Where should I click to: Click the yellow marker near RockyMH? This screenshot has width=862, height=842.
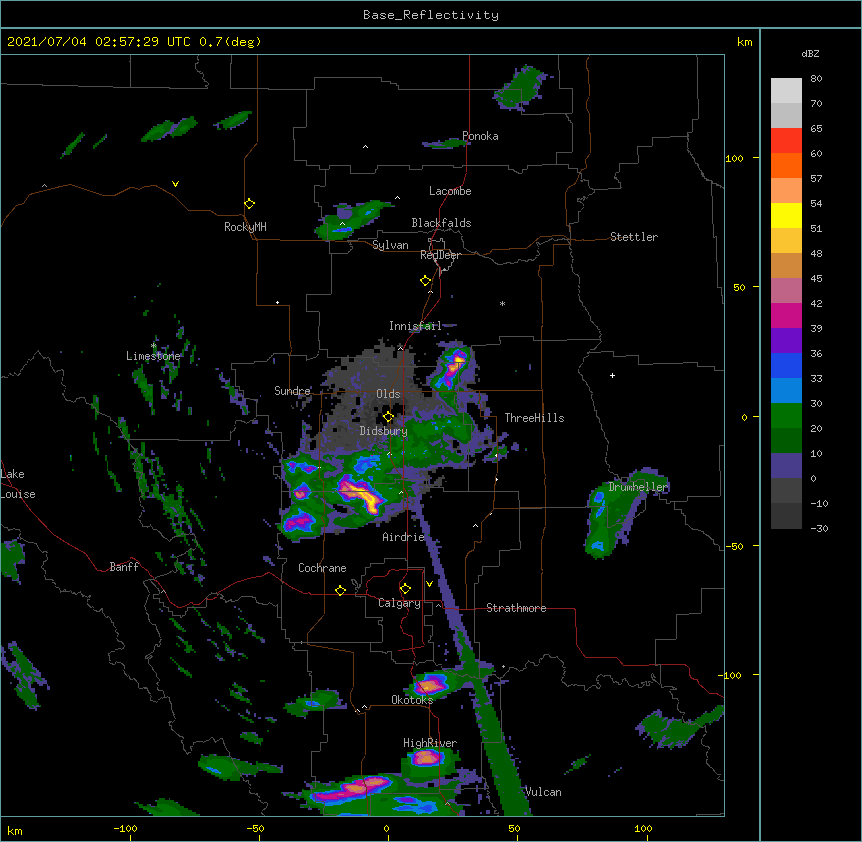pos(249,204)
